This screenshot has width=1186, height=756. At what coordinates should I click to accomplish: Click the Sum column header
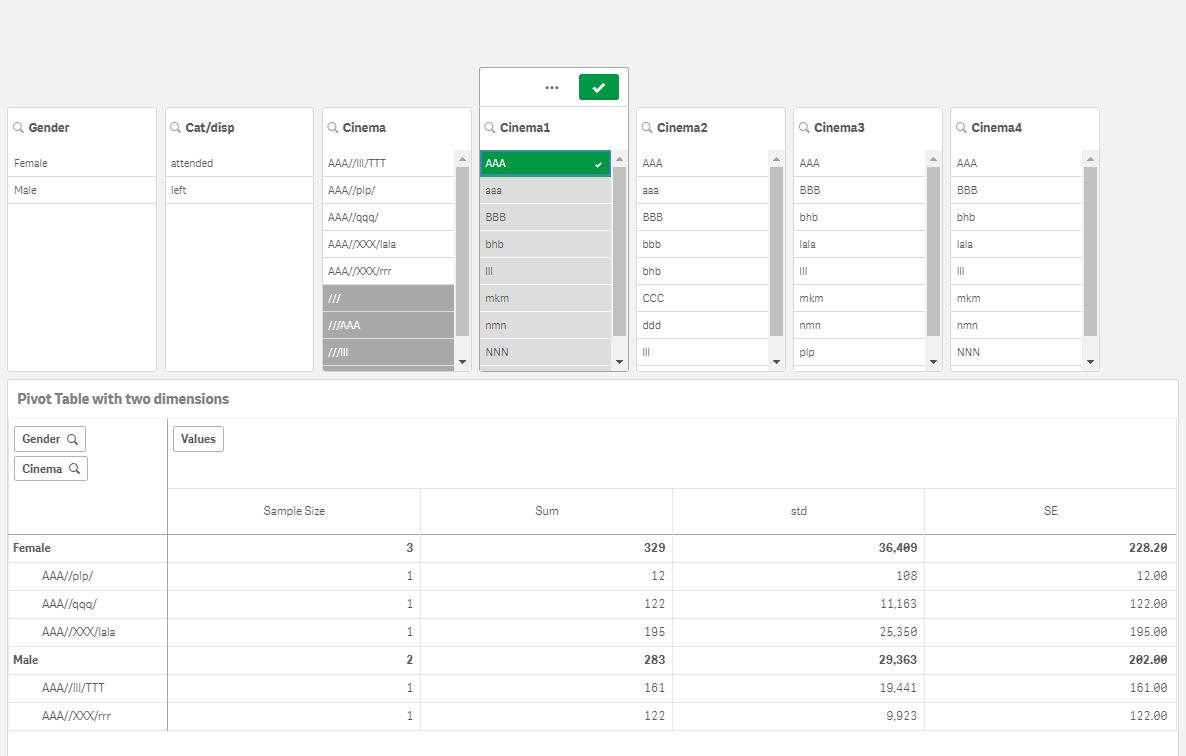click(x=546, y=511)
